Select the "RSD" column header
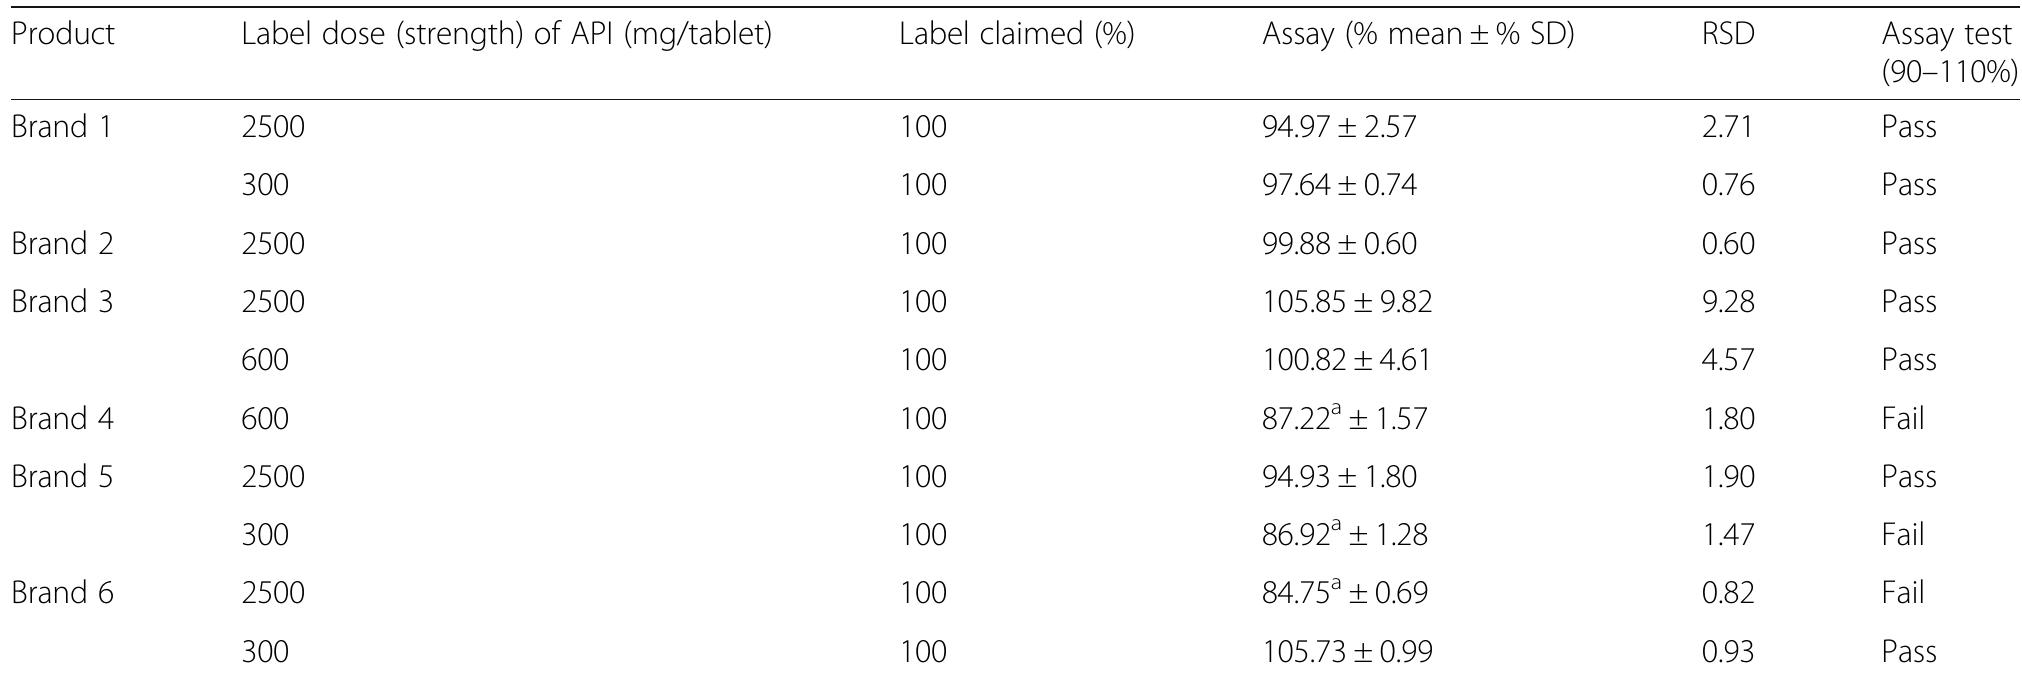This screenshot has width=2022, height=682. 1727,35
